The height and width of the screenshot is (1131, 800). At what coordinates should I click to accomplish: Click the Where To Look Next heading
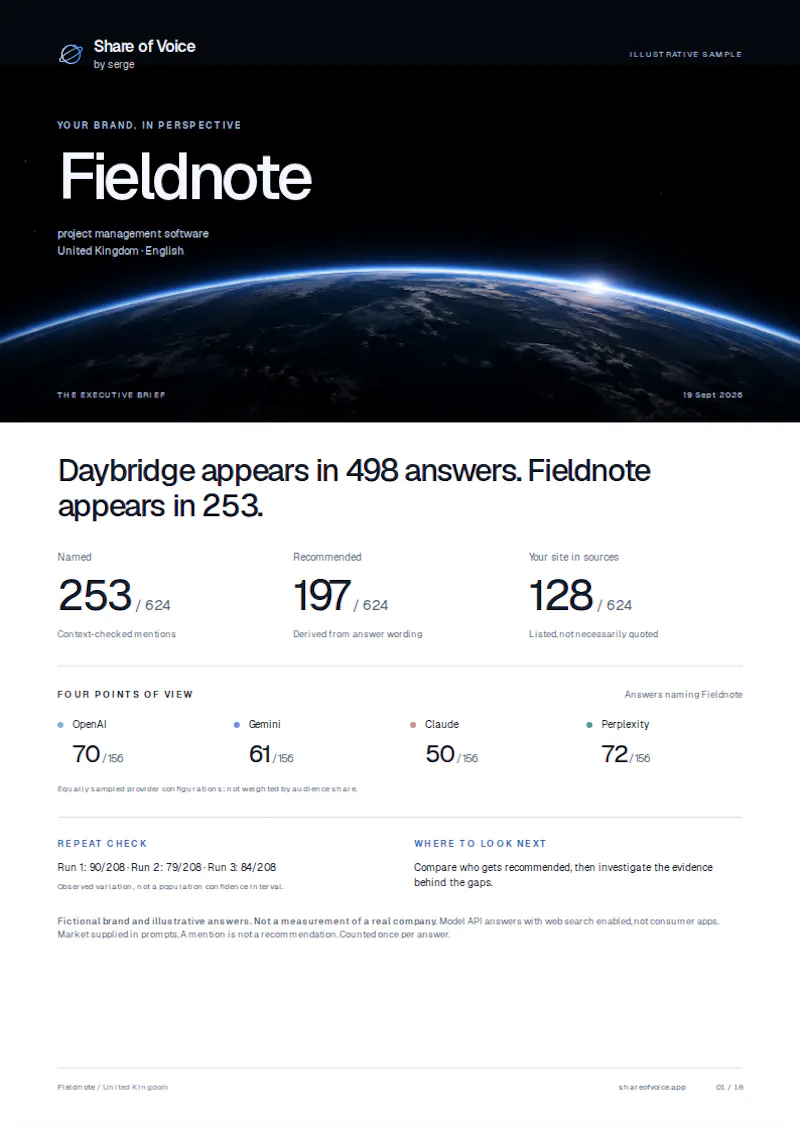[x=480, y=843]
